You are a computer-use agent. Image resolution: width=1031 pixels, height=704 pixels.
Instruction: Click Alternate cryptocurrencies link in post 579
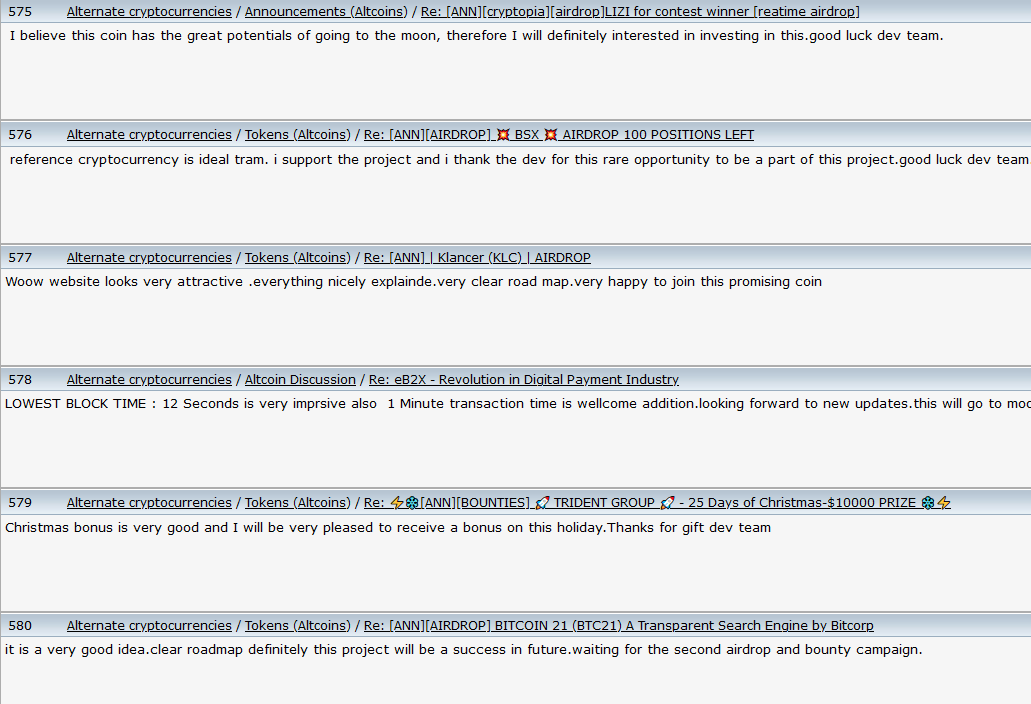(x=149, y=503)
